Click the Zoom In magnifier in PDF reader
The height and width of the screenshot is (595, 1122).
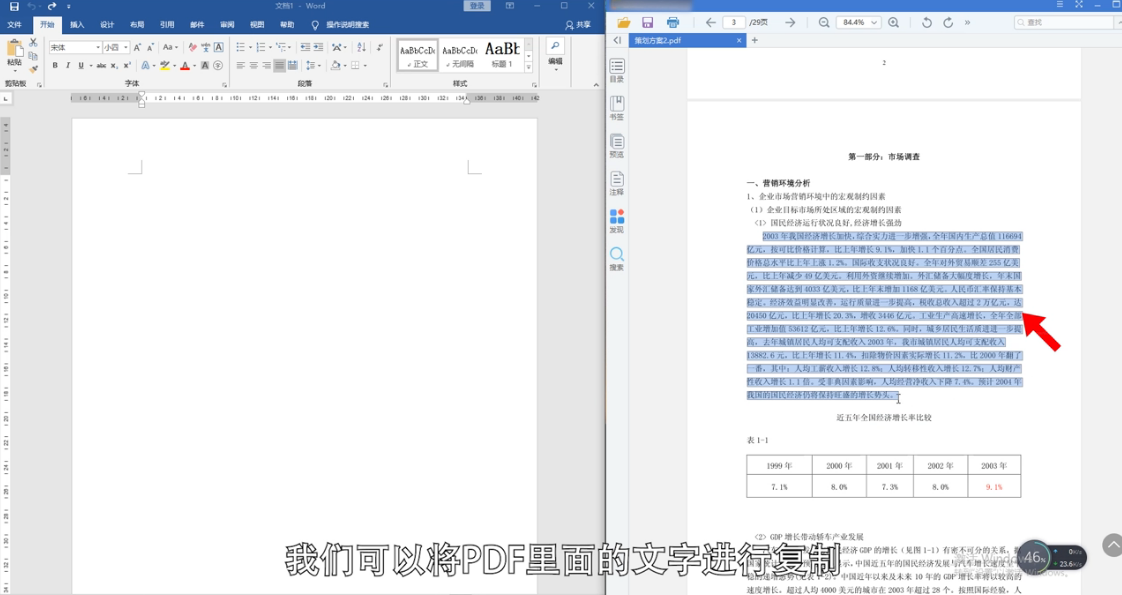[894, 23]
